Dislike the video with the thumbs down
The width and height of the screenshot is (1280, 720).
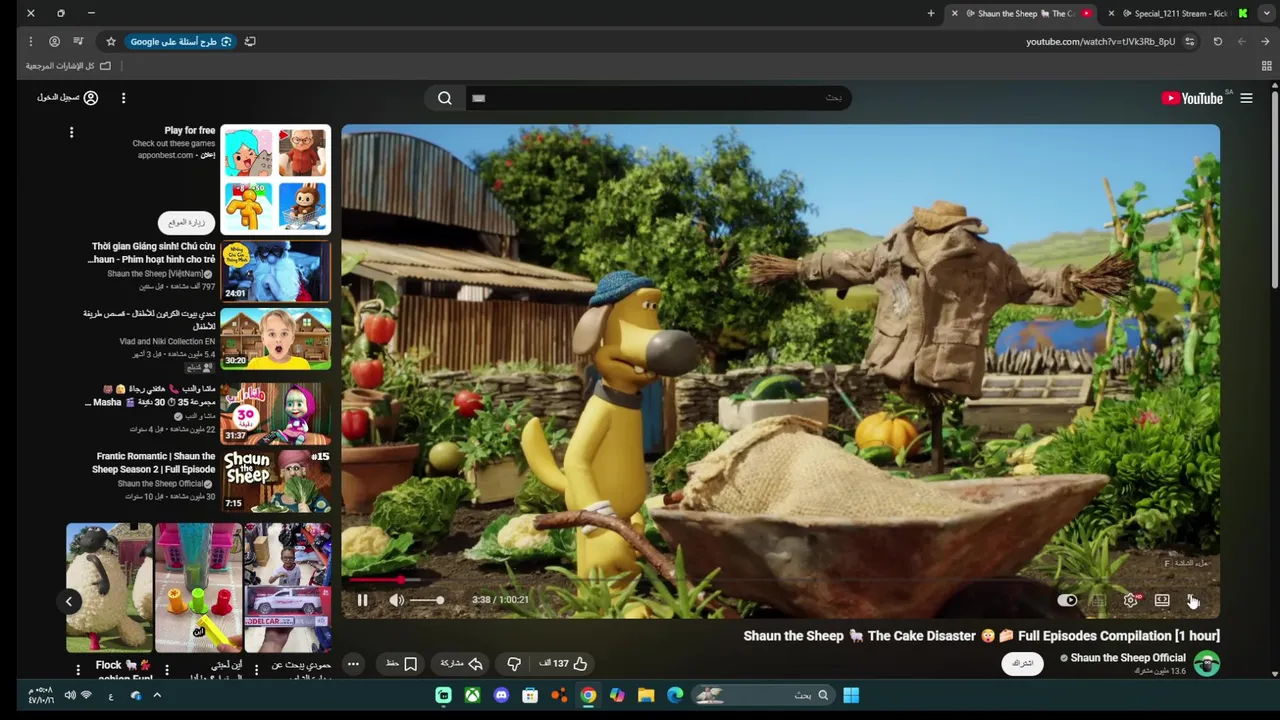point(514,664)
